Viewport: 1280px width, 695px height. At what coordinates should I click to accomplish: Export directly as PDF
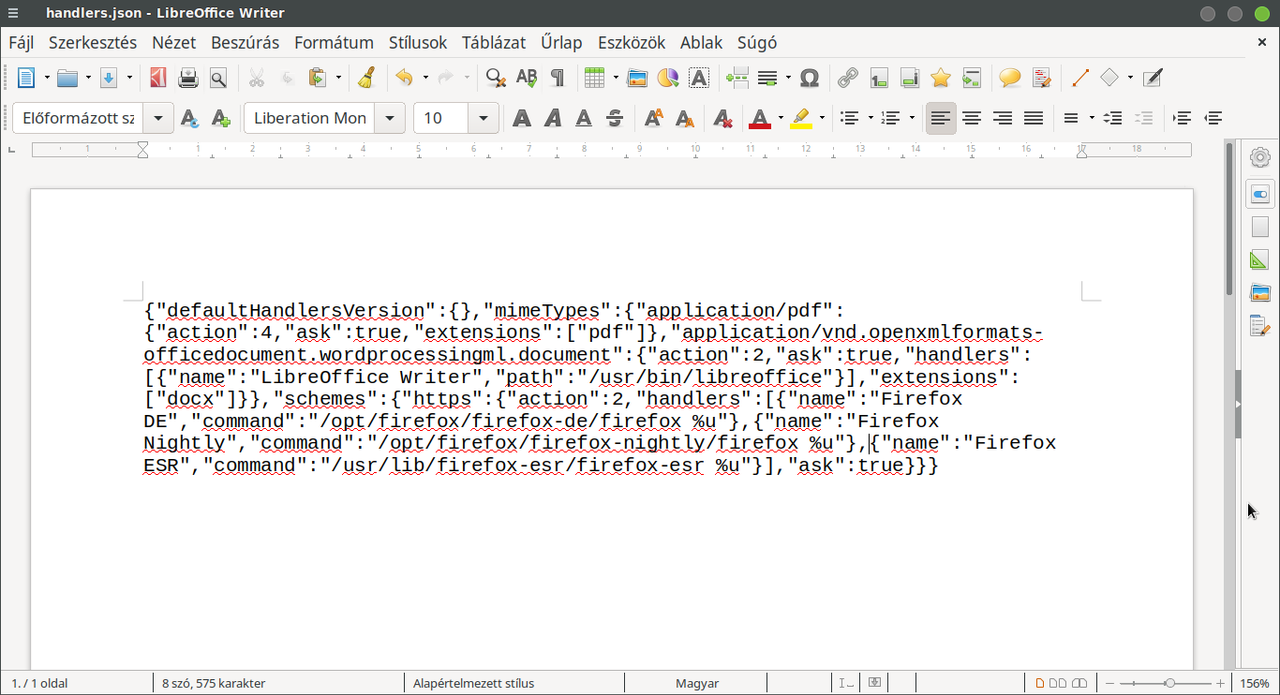[x=157, y=77]
